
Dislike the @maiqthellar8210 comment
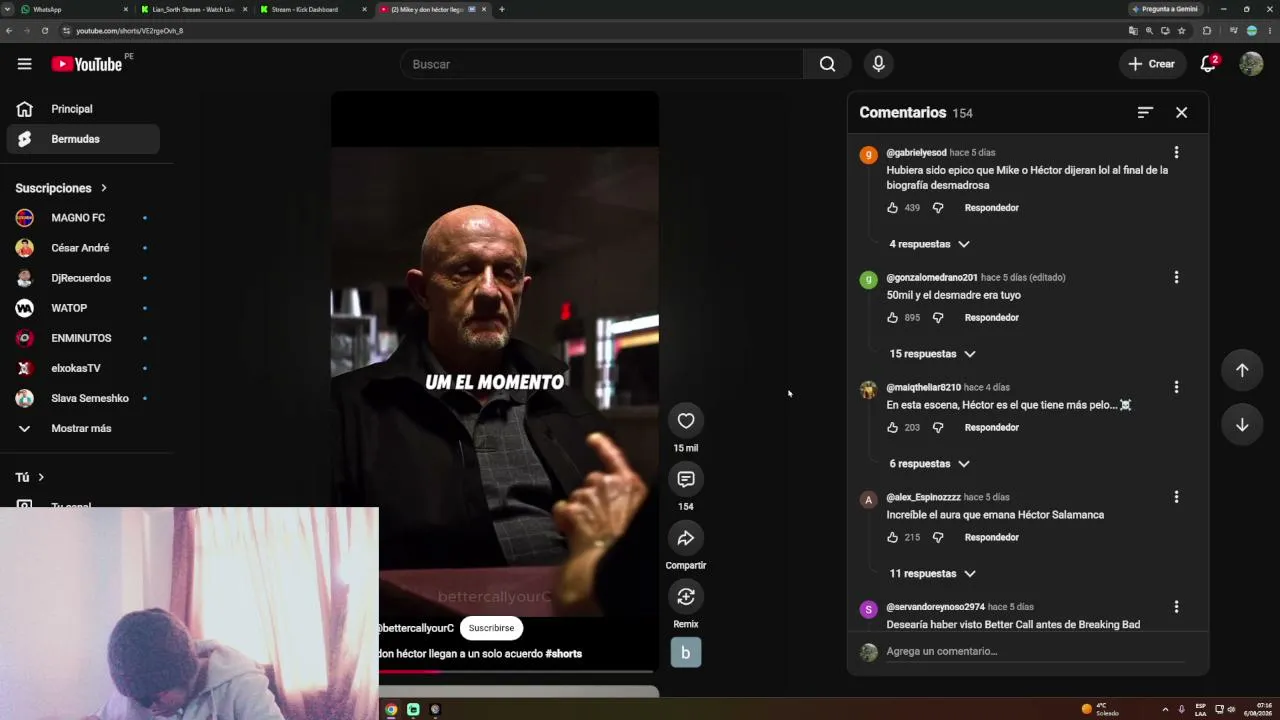[938, 428]
